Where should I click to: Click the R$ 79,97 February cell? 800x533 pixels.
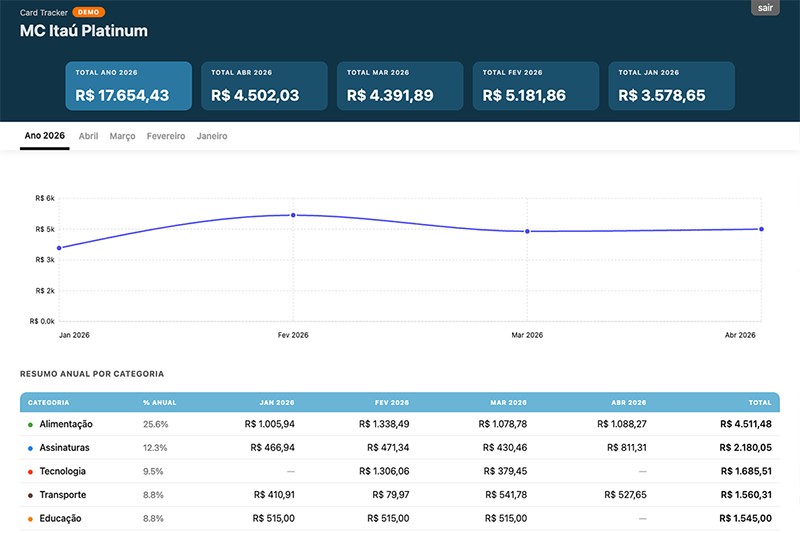(x=391, y=495)
